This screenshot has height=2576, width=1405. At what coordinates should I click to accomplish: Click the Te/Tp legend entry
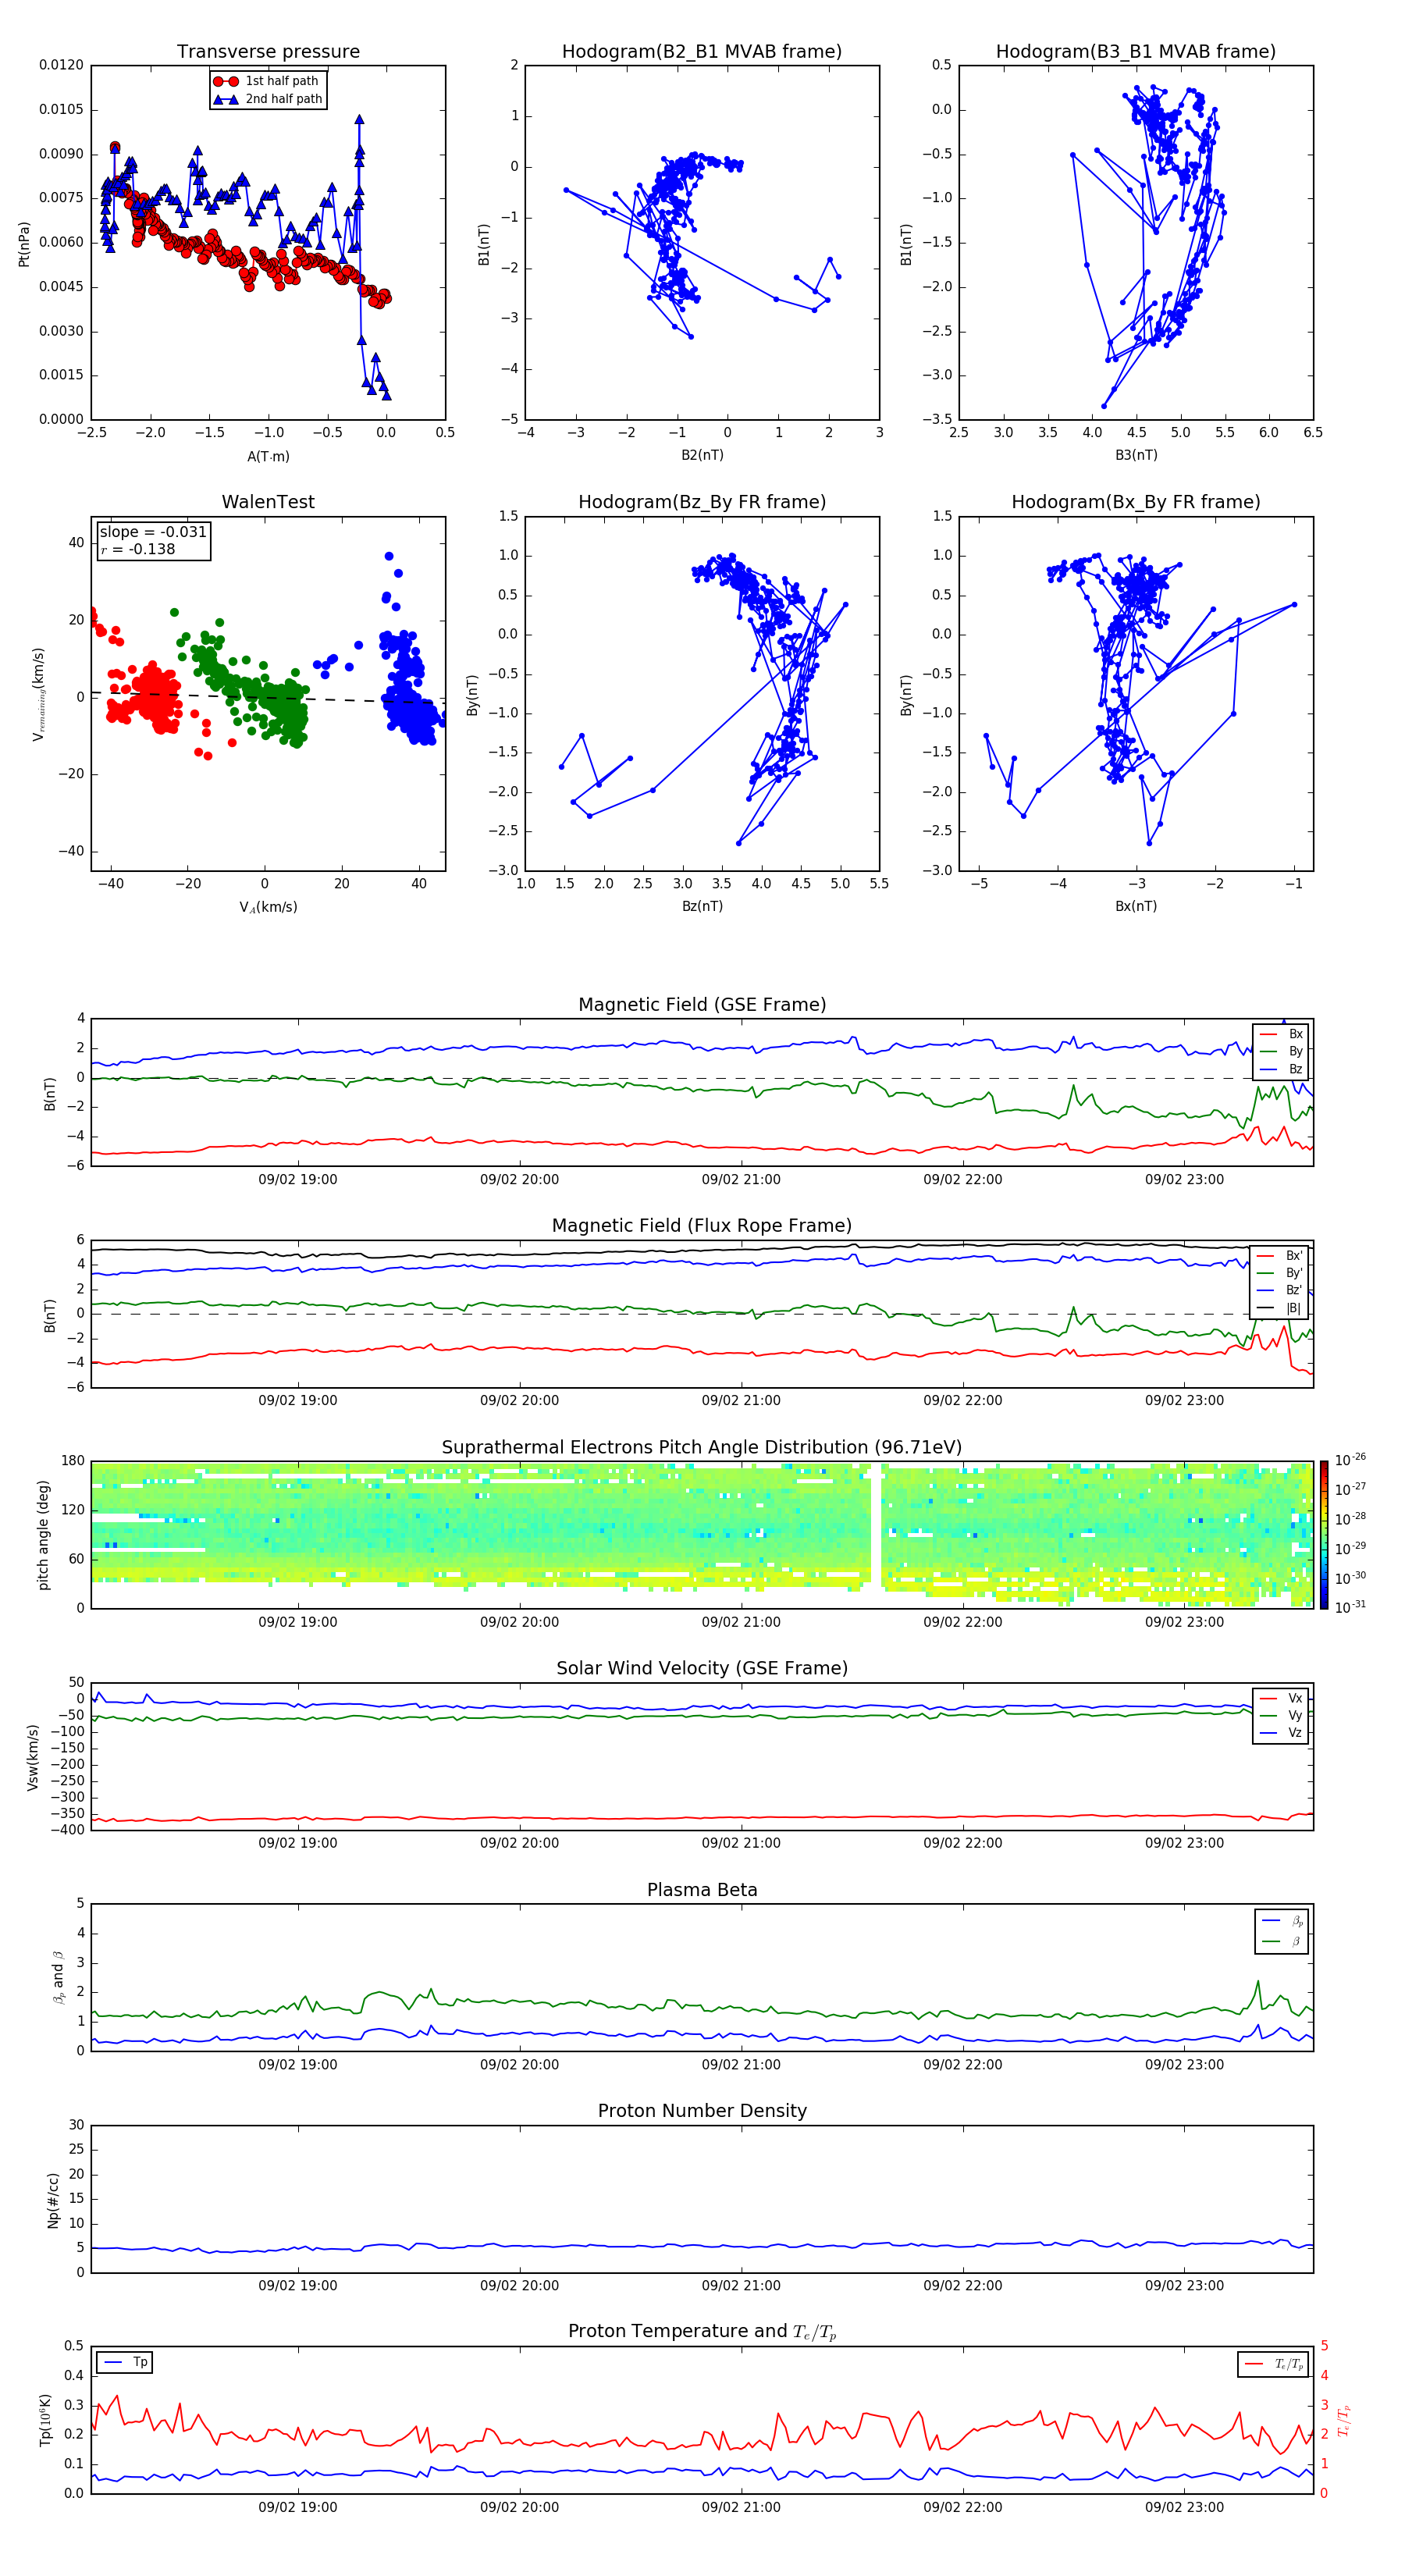(x=1273, y=2365)
